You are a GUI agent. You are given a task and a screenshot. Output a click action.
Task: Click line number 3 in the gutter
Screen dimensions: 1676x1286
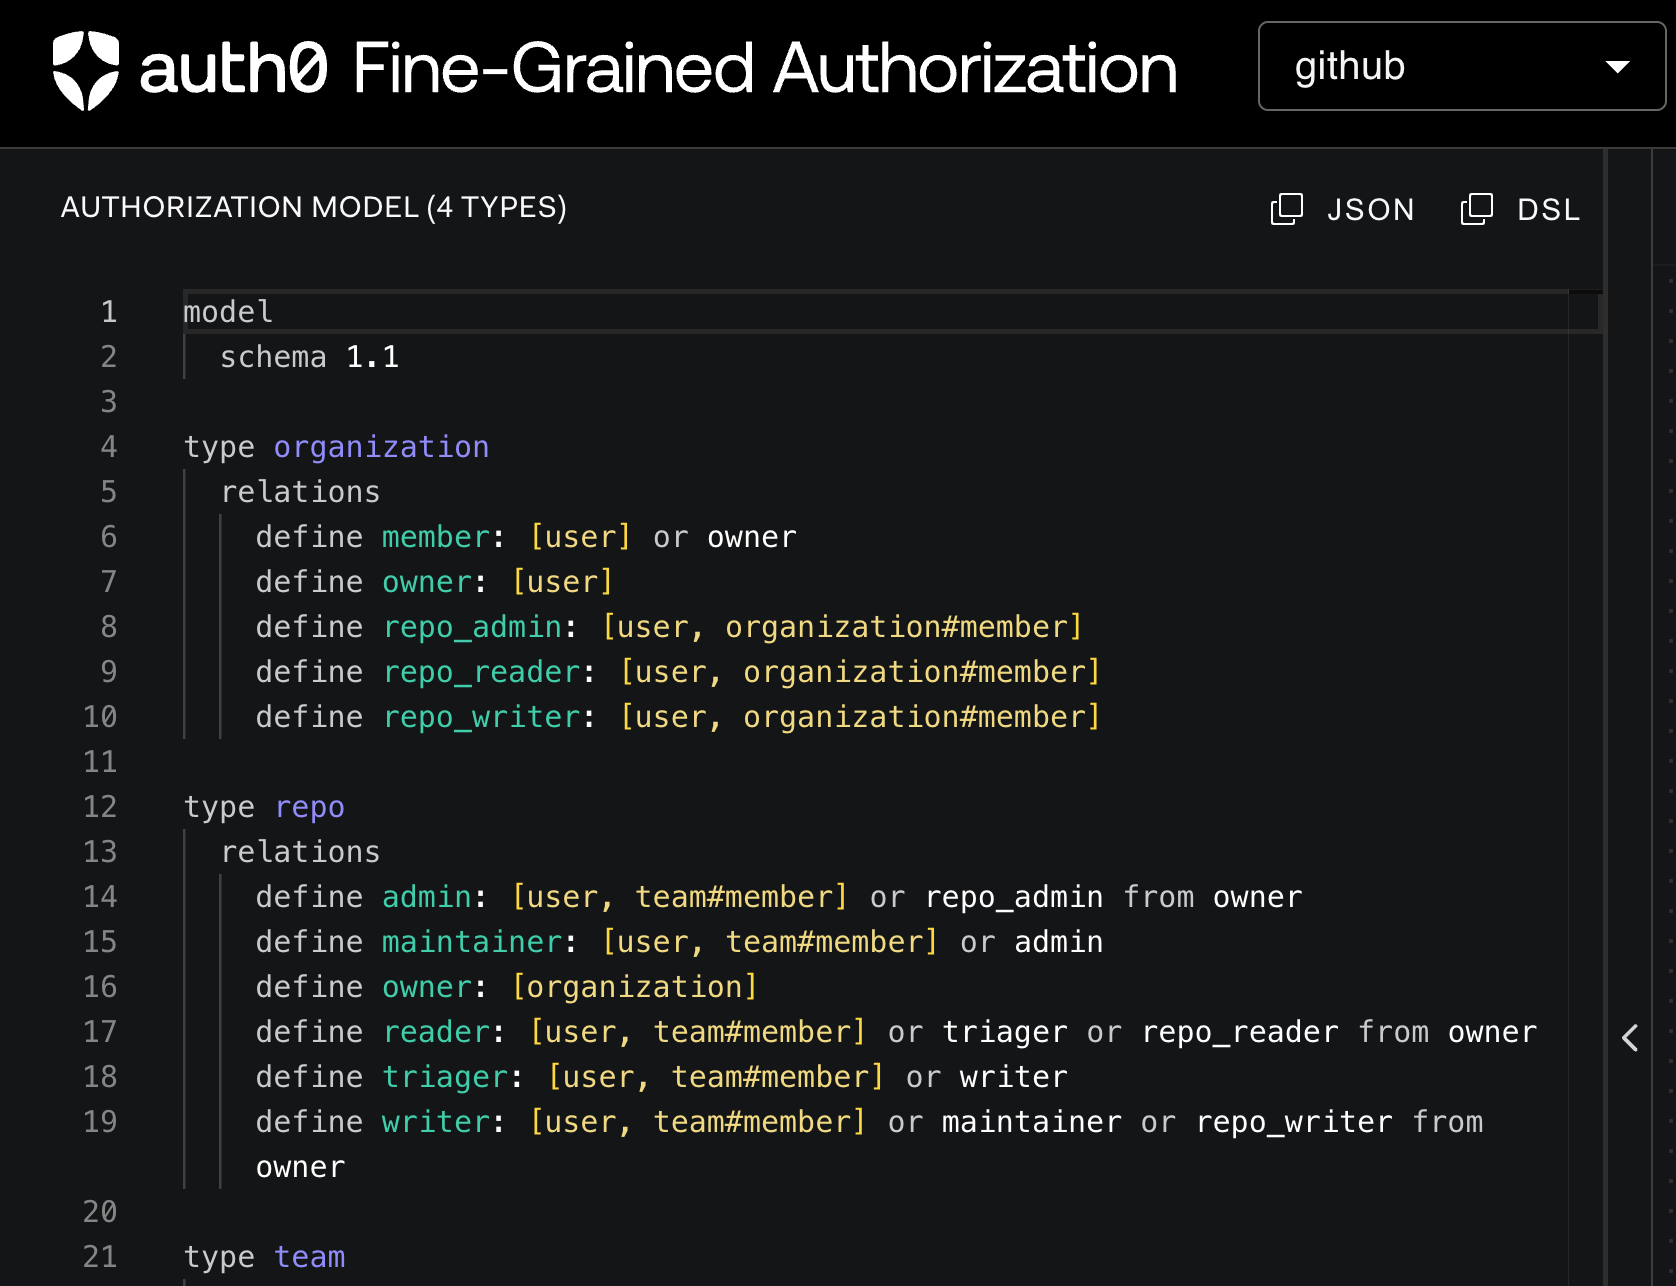point(109,402)
